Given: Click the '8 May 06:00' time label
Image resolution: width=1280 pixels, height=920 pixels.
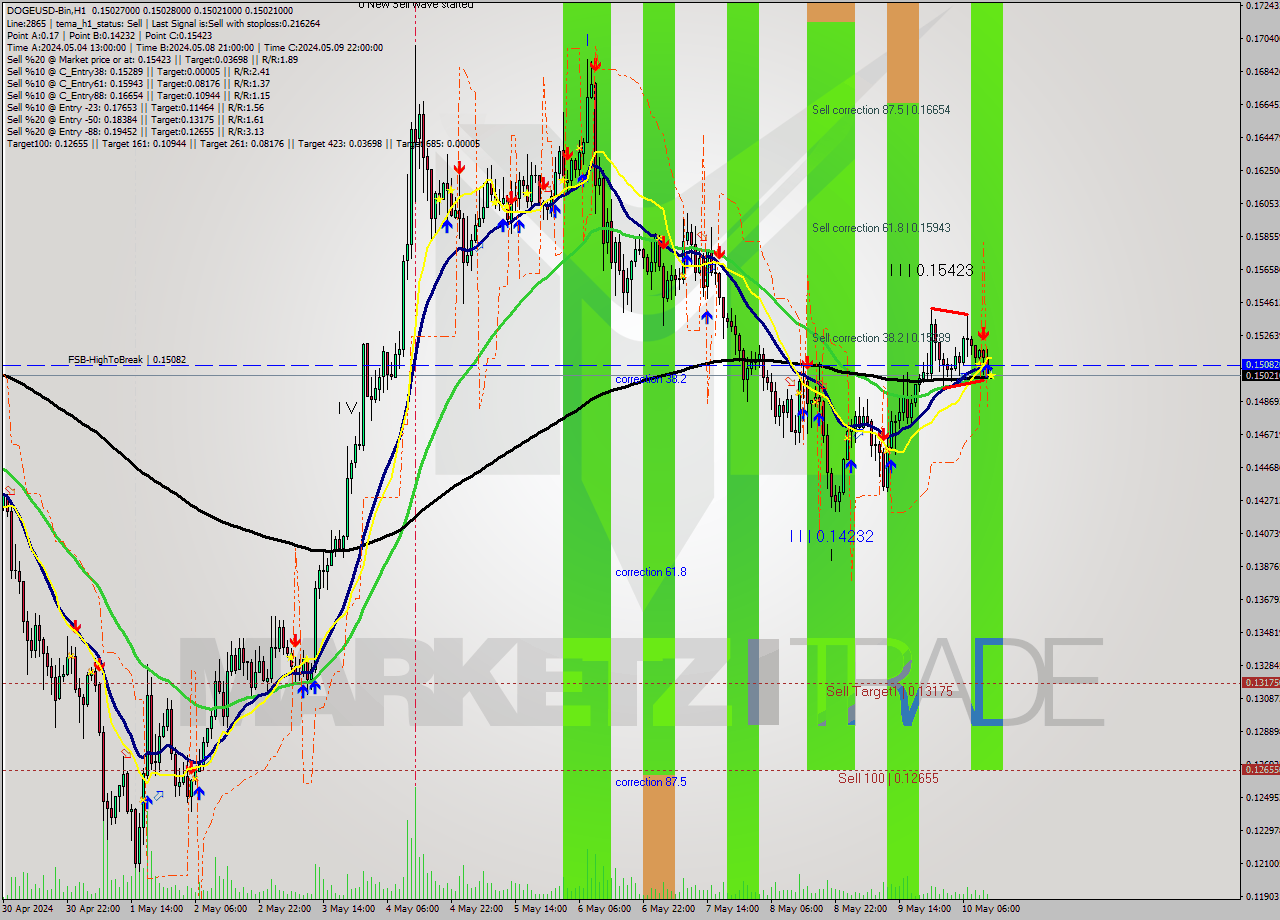Looking at the screenshot, I should point(797,909).
